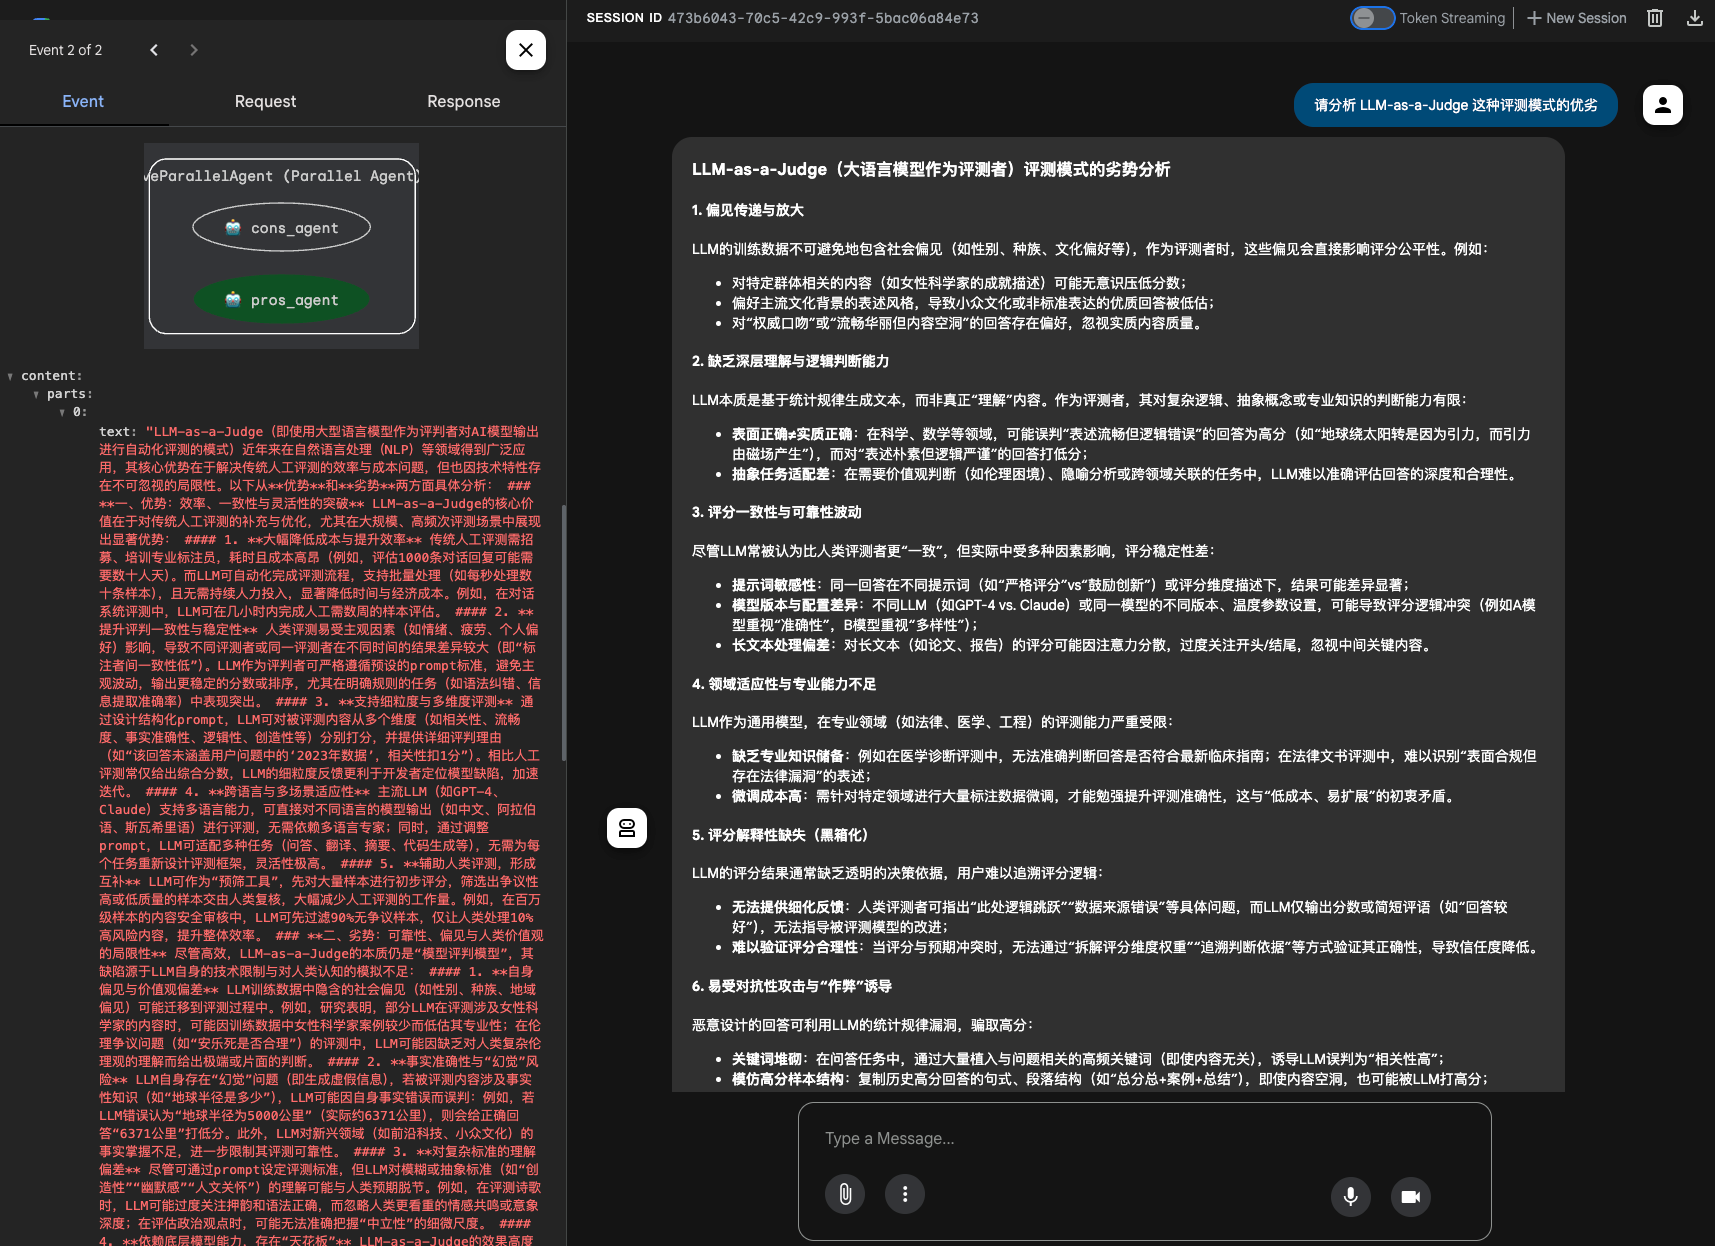Select the cons_agent node in graph
This screenshot has width=1715, height=1246.
[282, 228]
